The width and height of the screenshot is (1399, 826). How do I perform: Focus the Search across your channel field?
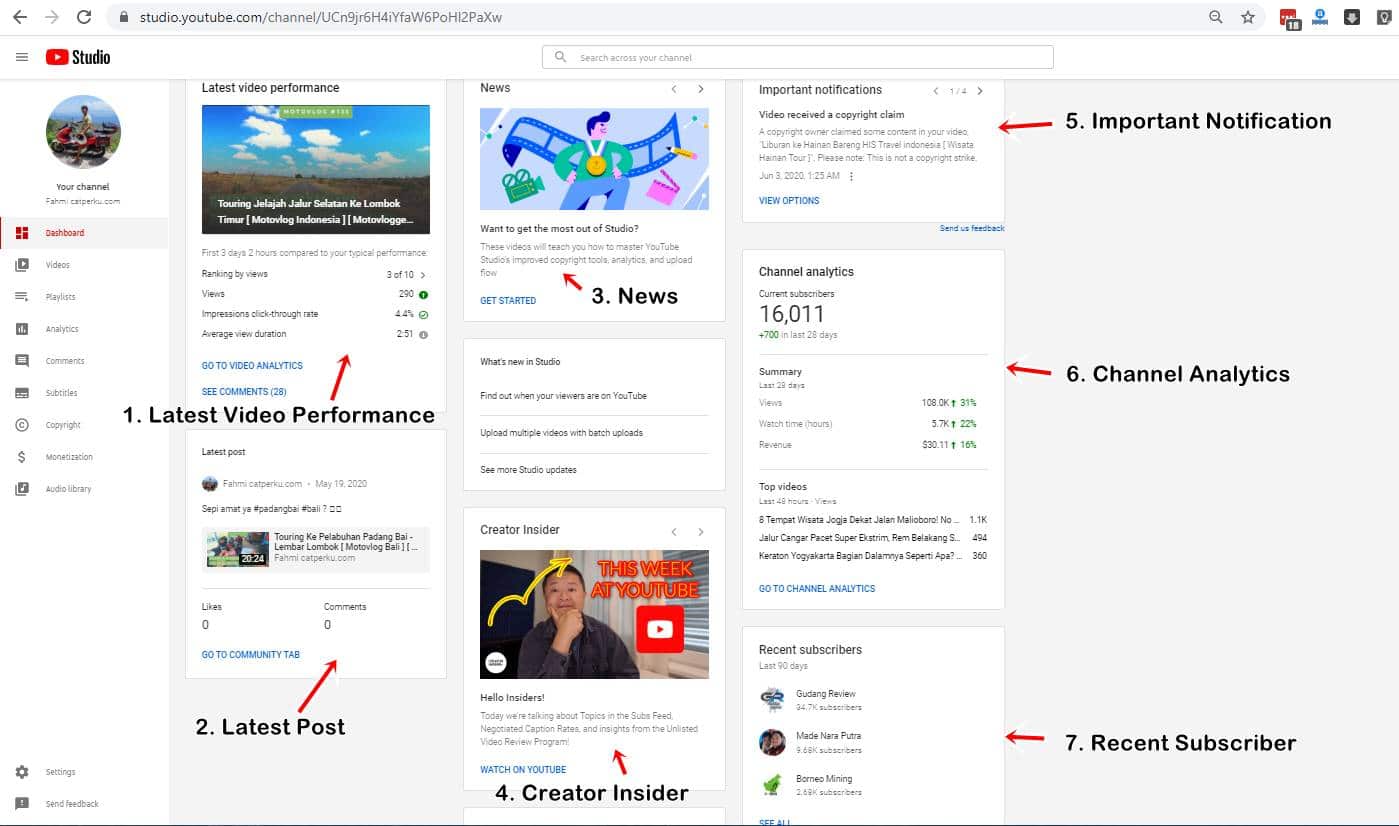point(797,57)
